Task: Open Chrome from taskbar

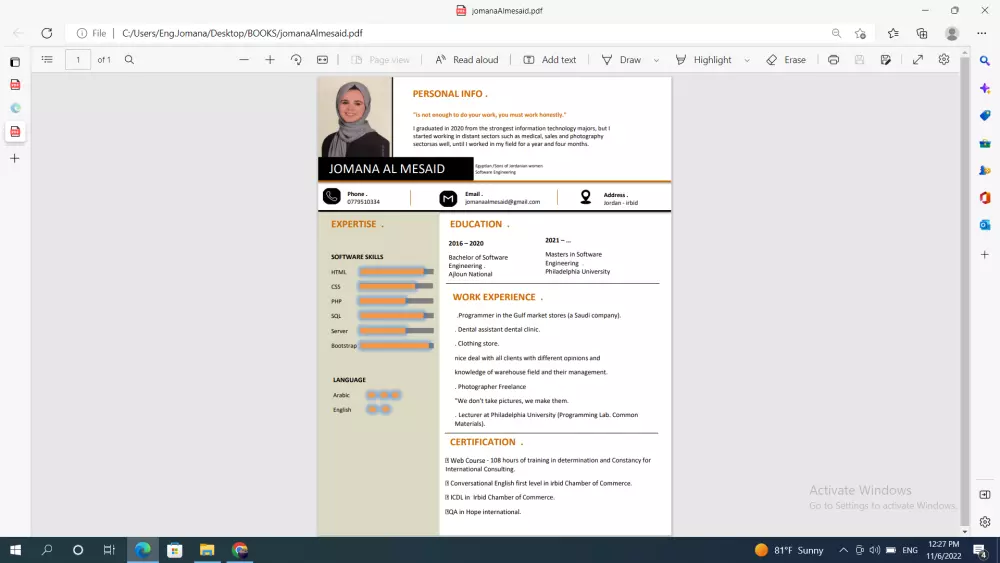Action: pyautogui.click(x=240, y=550)
